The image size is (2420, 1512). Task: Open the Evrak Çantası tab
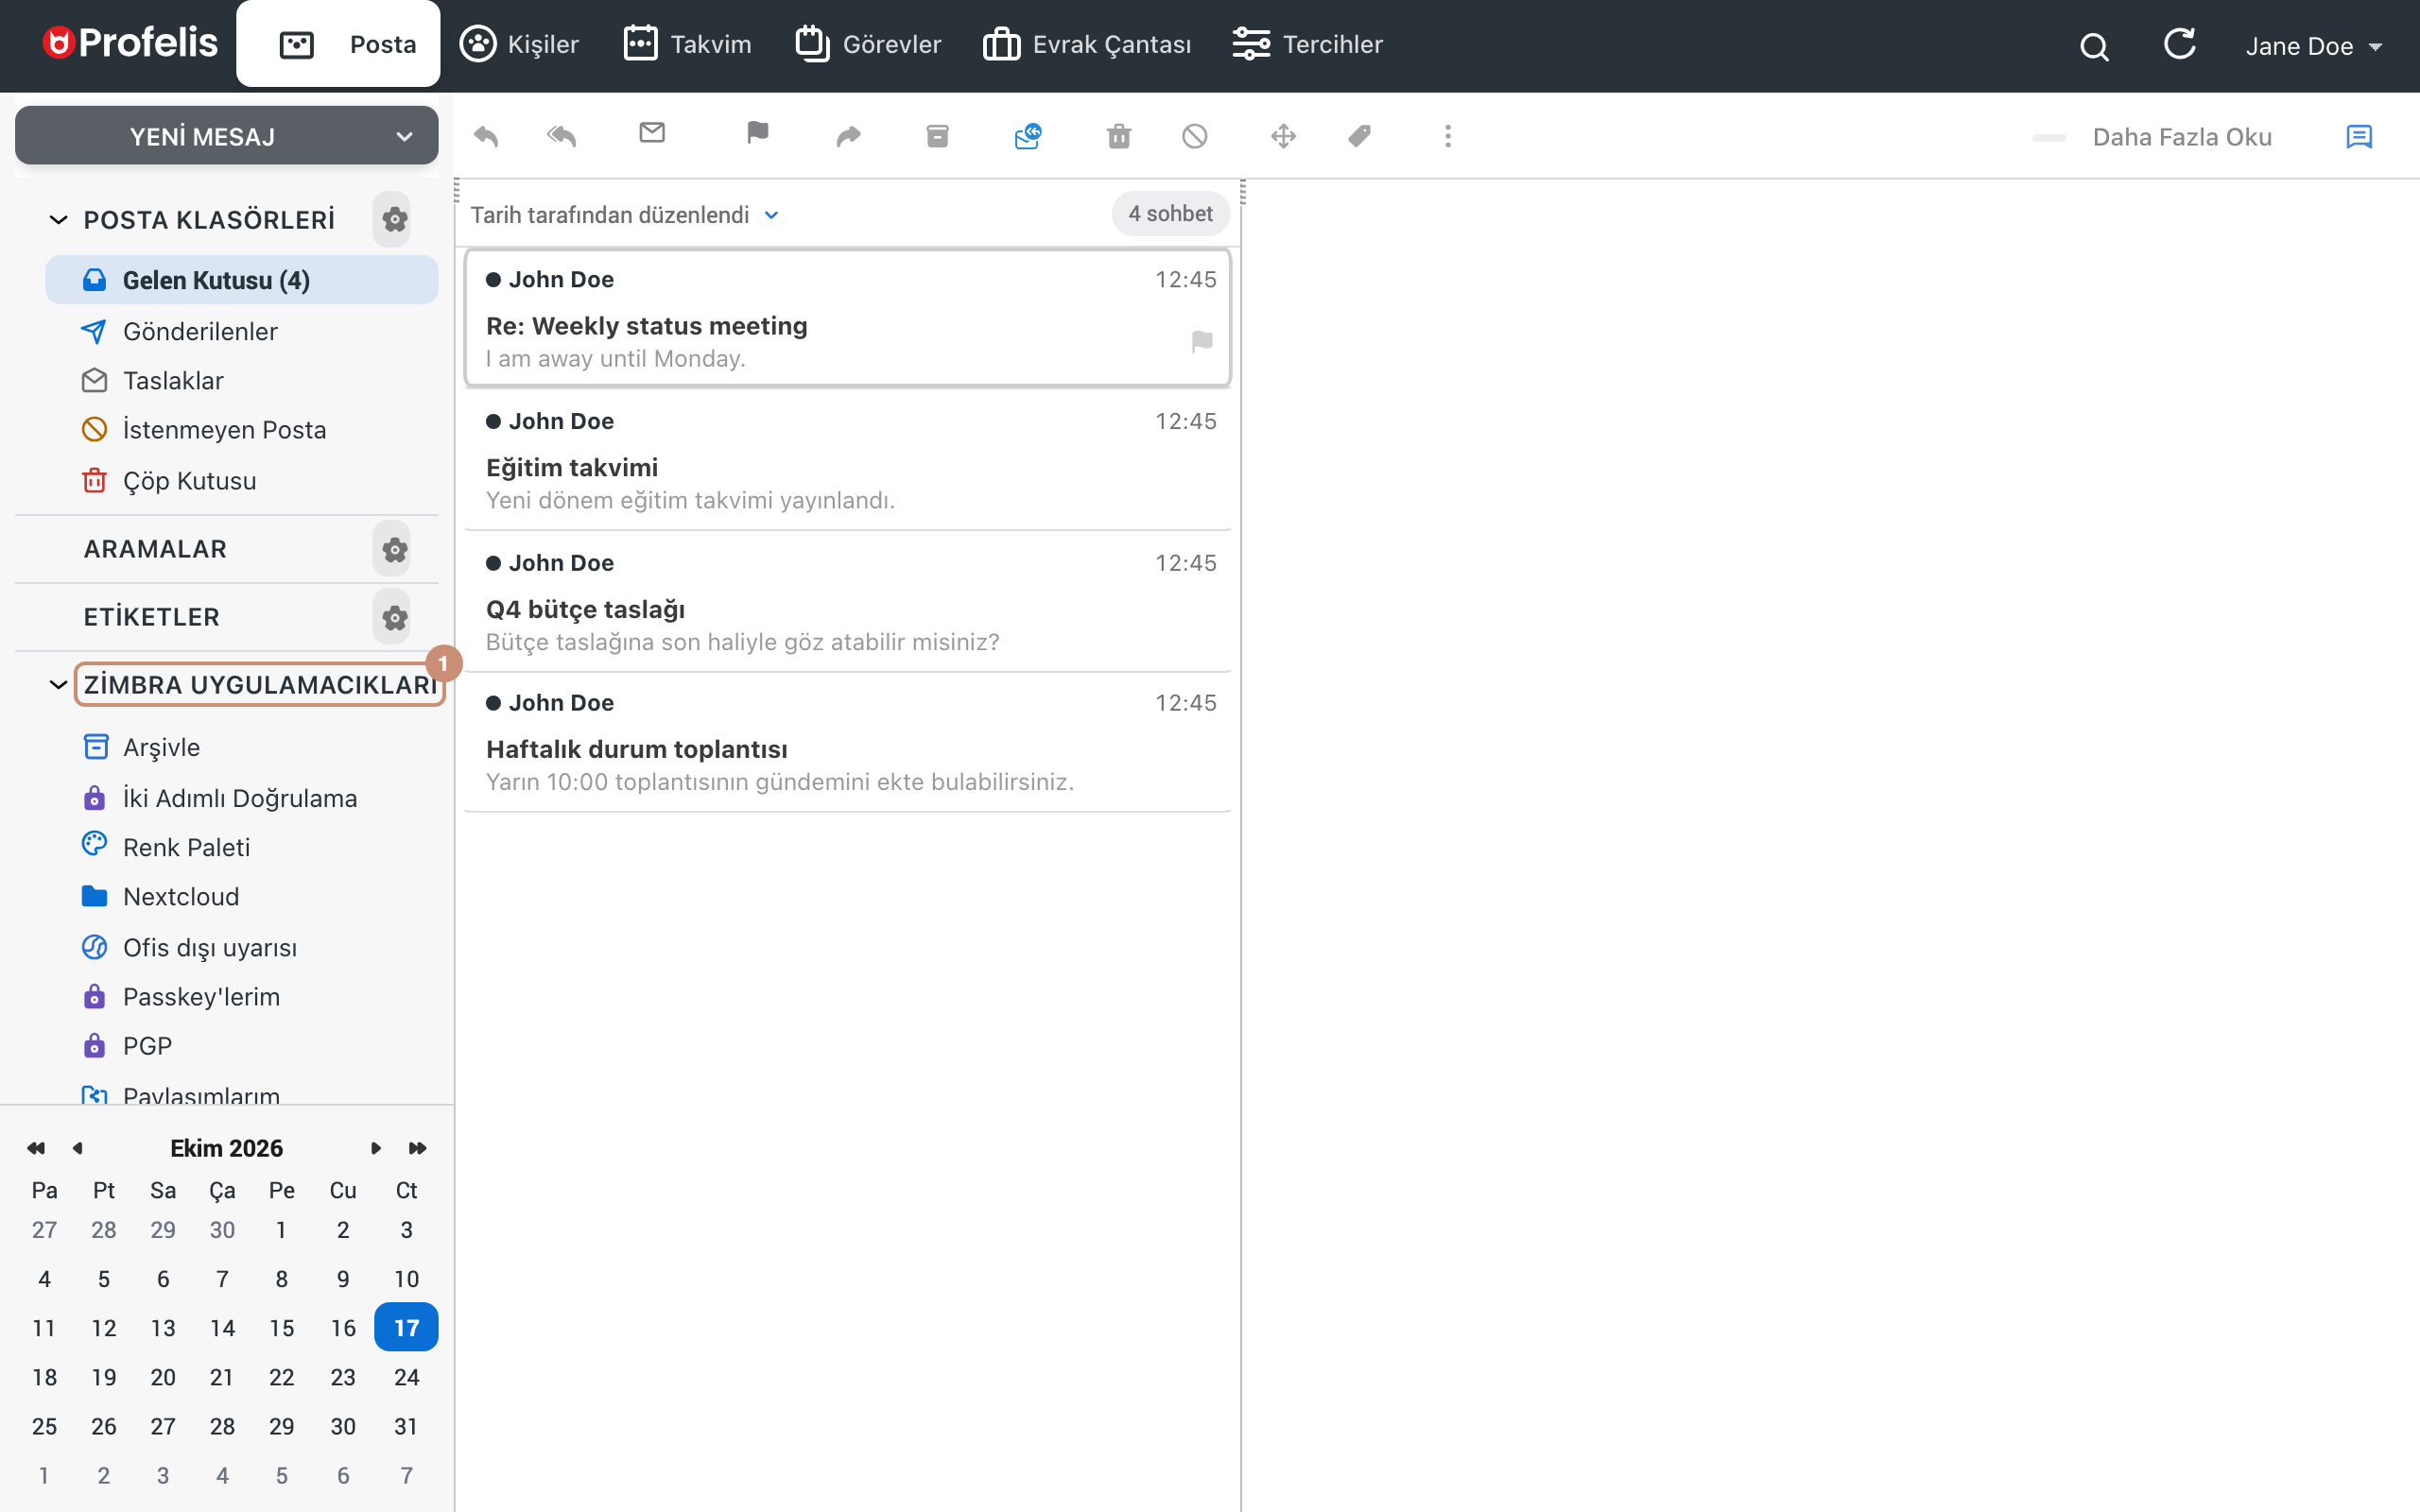point(1087,44)
